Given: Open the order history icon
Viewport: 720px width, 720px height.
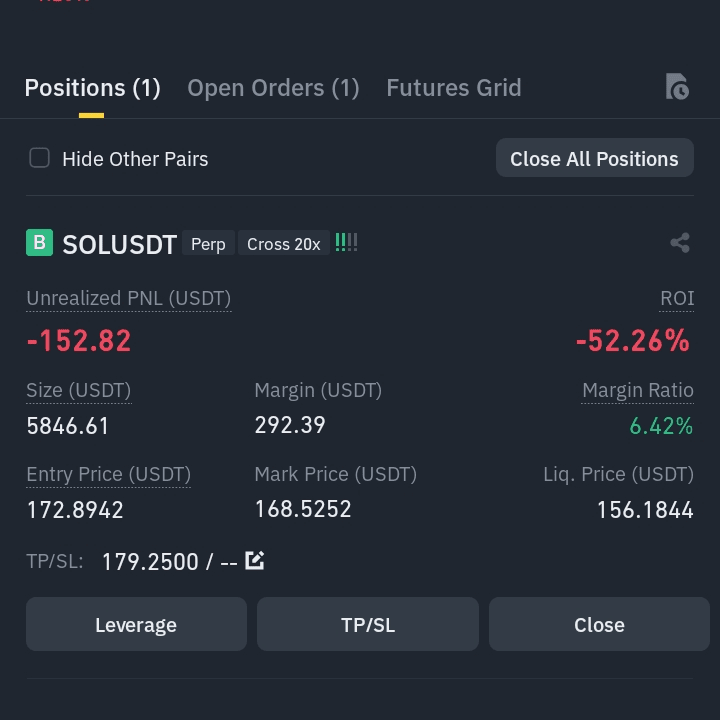Looking at the screenshot, I should [677, 86].
